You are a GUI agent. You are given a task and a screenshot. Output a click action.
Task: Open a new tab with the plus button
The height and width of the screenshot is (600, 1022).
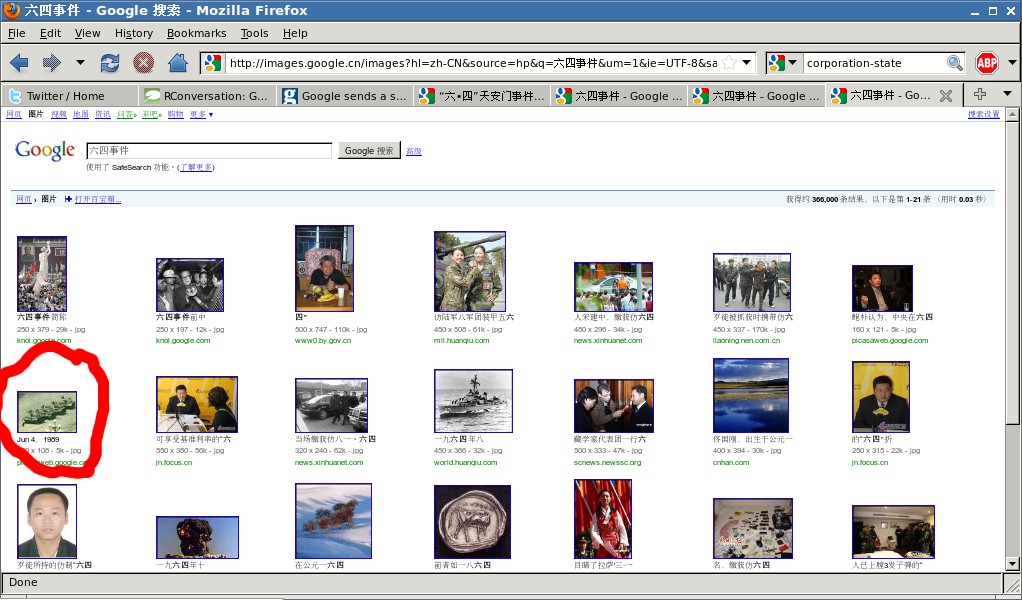pyautogui.click(x=980, y=95)
